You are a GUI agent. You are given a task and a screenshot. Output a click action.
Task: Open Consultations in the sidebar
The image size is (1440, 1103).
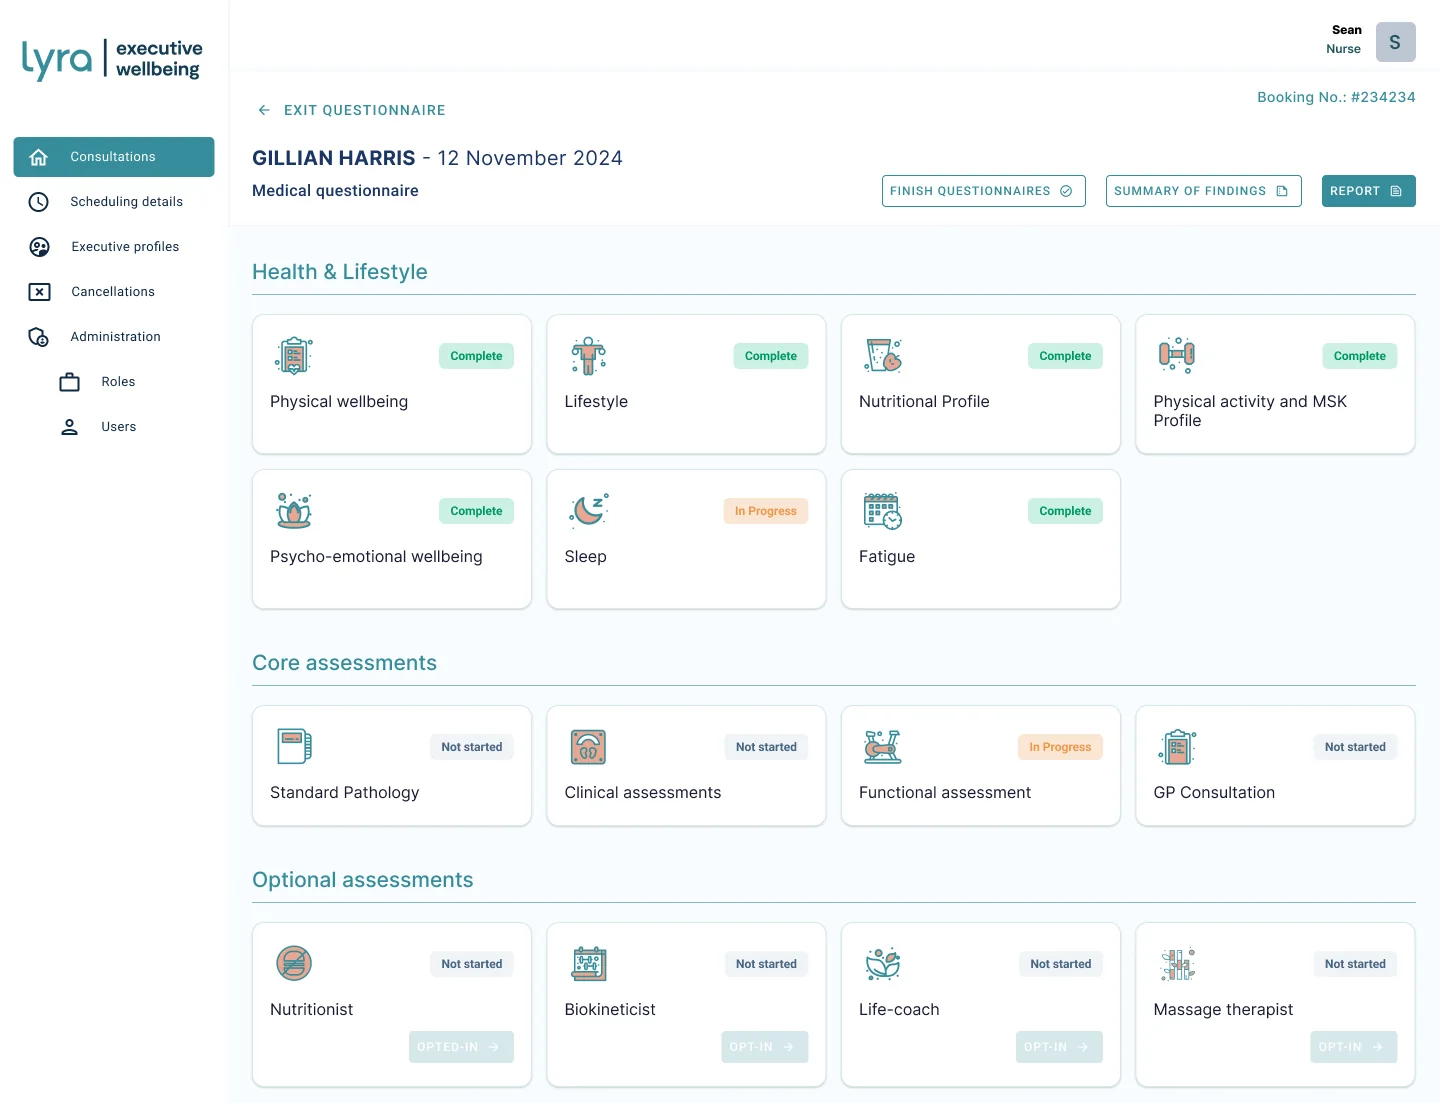pos(114,157)
